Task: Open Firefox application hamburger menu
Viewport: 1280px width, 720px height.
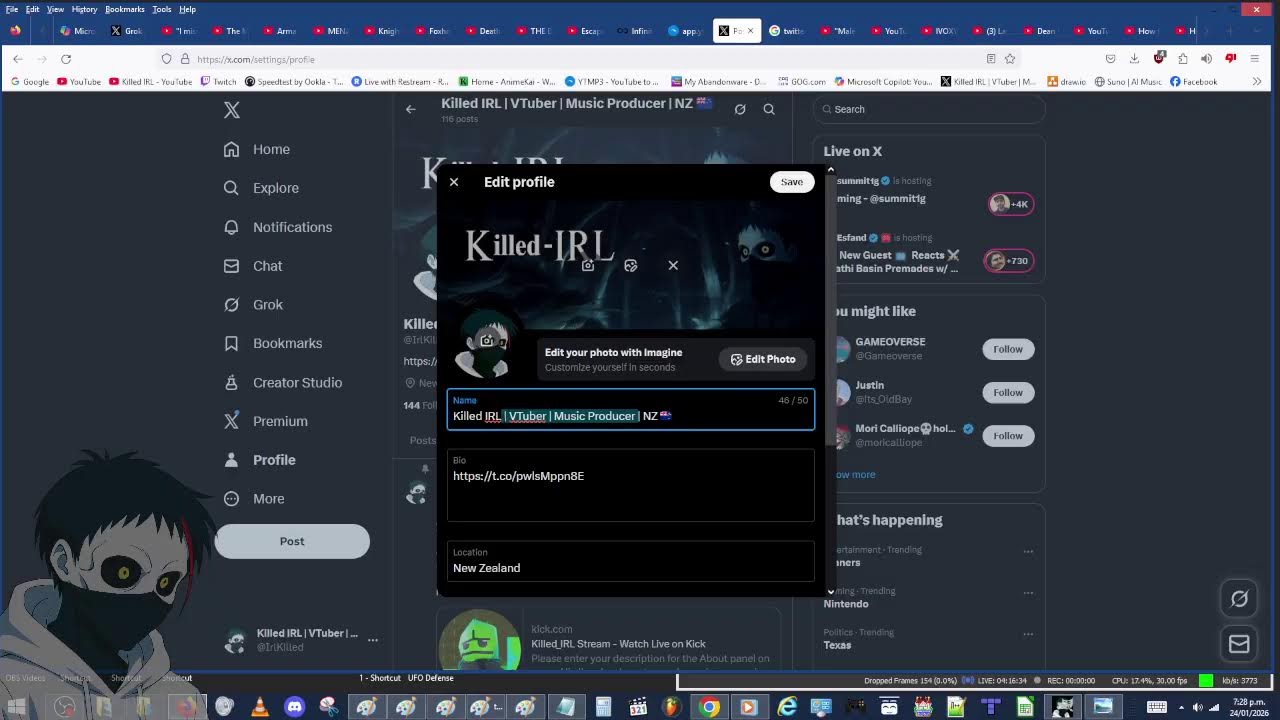Action: click(x=1256, y=59)
